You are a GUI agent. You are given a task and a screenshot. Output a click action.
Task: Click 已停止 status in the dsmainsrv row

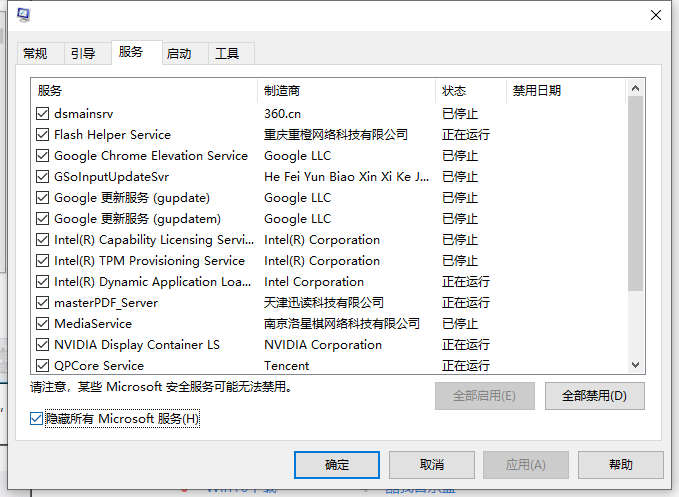pos(460,114)
